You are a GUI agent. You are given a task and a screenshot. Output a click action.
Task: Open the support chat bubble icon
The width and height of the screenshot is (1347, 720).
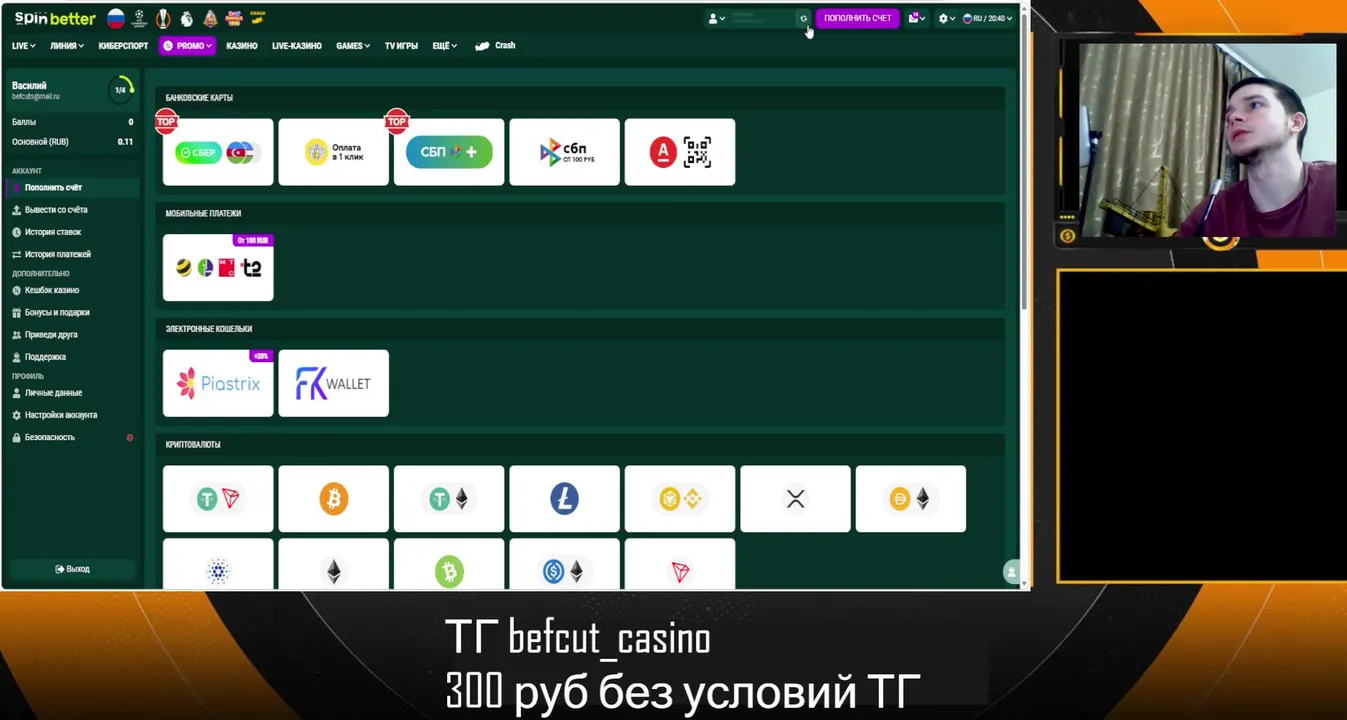(x=1011, y=572)
